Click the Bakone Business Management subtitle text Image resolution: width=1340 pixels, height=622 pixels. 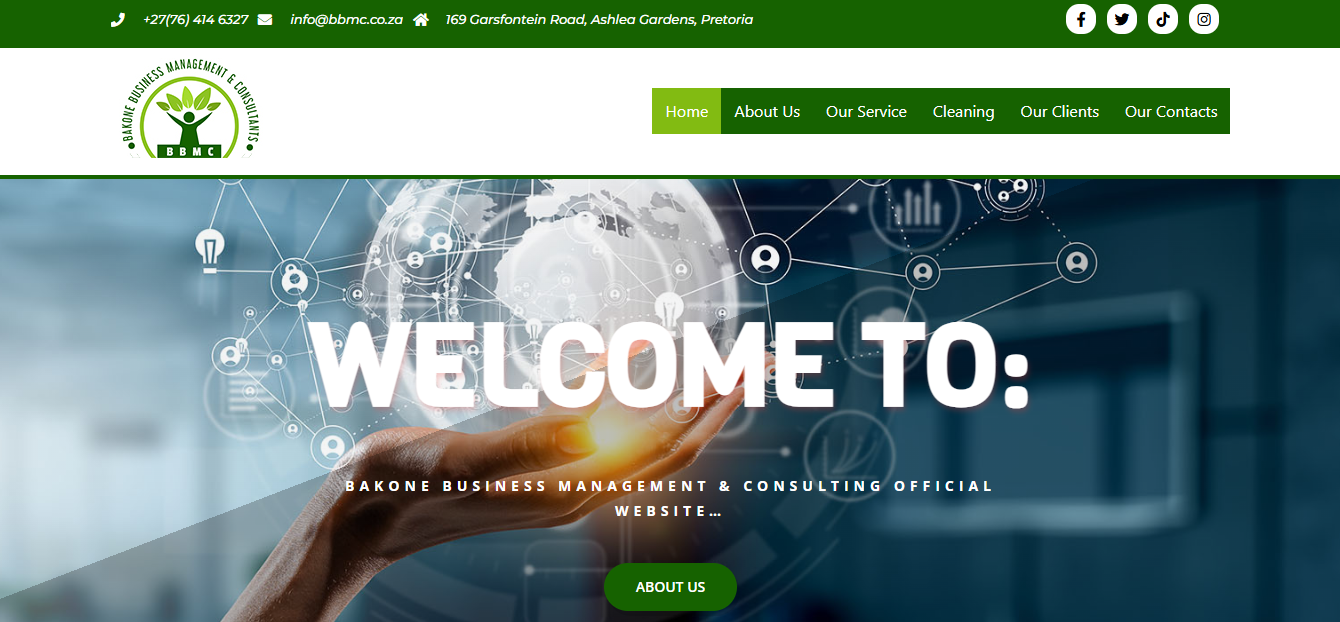pos(669,498)
